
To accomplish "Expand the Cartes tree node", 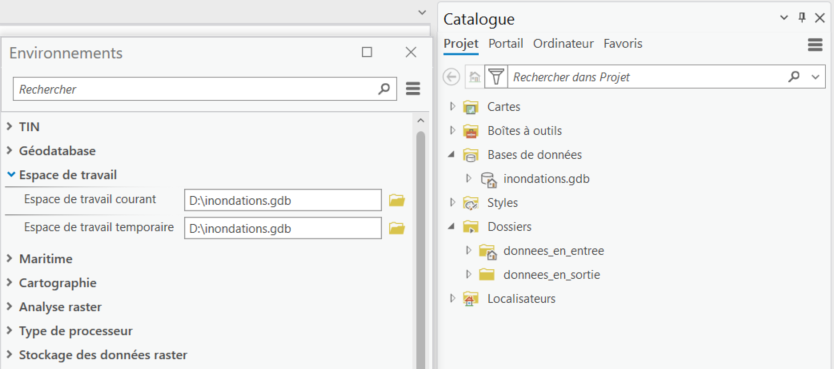I will coord(453,106).
